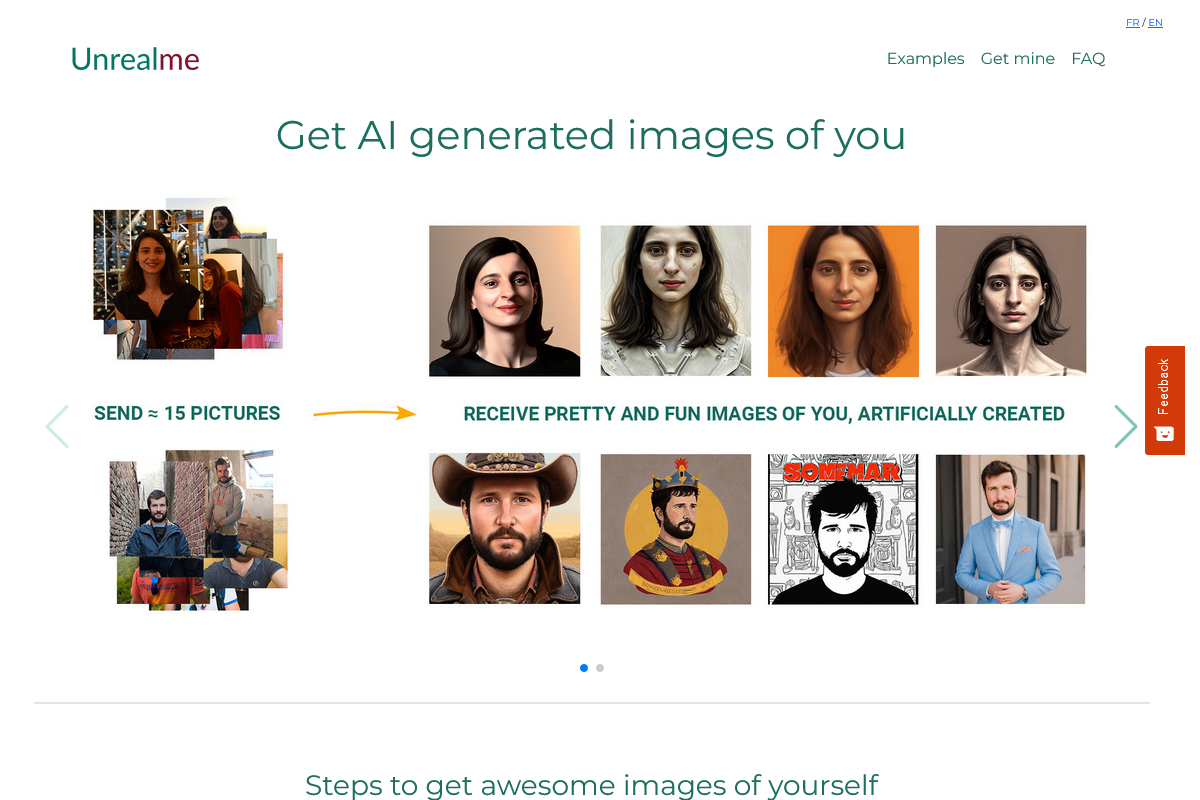Click the orange background woman portrait
The width and height of the screenshot is (1200, 800).
point(843,301)
